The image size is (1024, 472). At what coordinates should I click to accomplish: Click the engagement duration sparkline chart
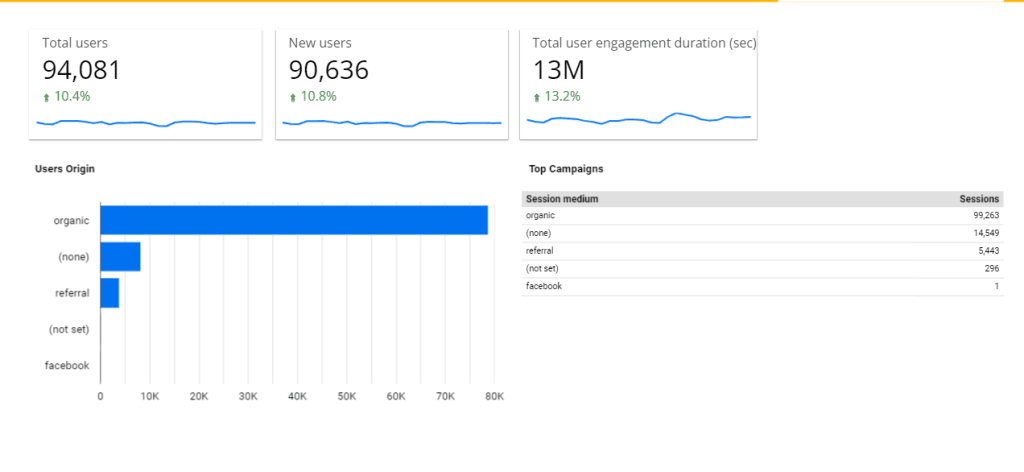[638, 119]
